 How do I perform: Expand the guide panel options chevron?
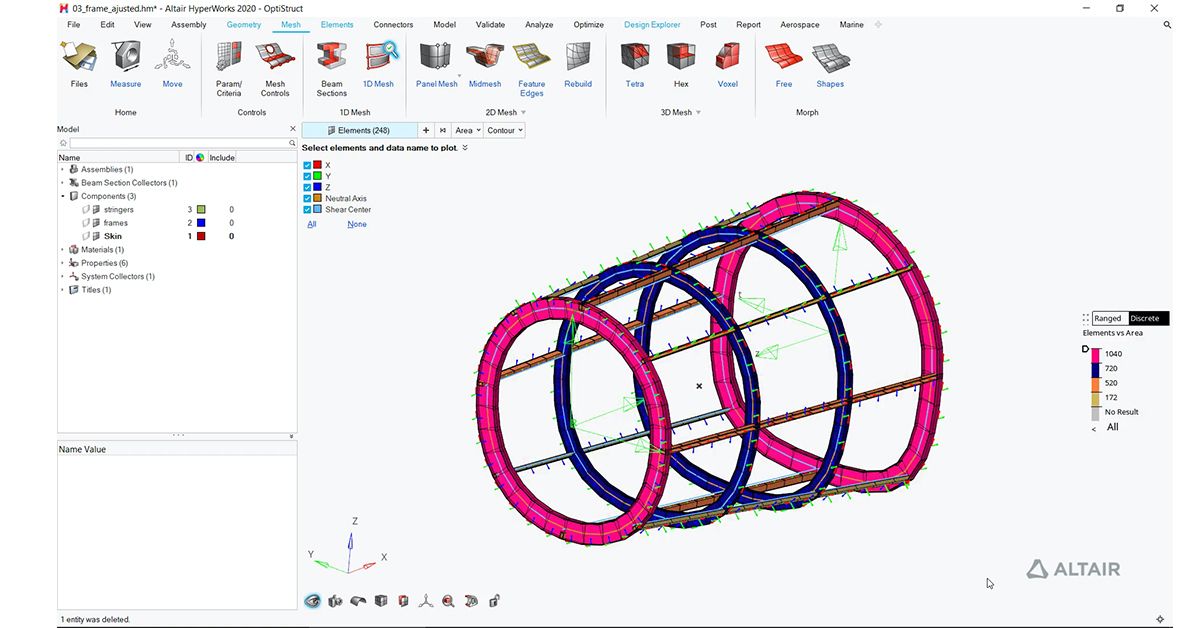tap(465, 148)
